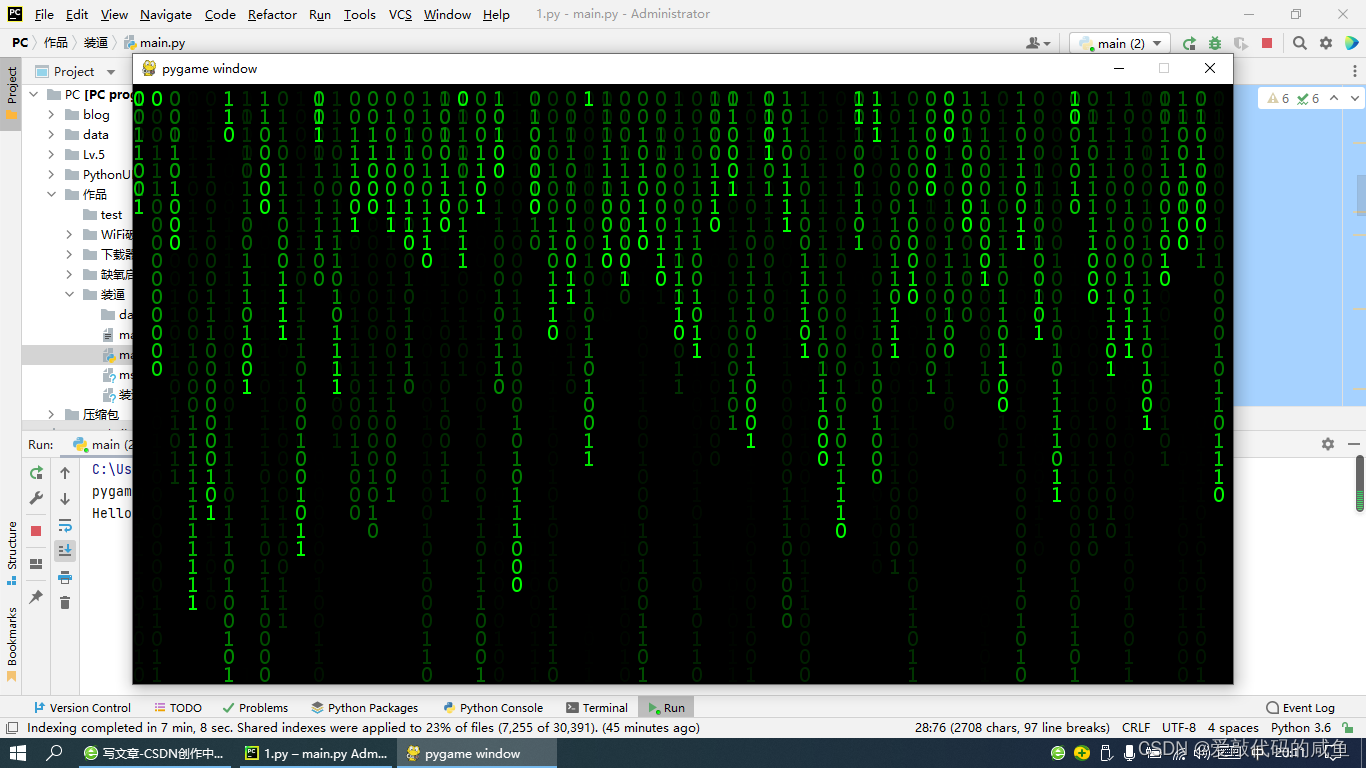This screenshot has height=768, width=1366.
Task: Toggle the Project tool window side tab
Action: tap(11, 93)
